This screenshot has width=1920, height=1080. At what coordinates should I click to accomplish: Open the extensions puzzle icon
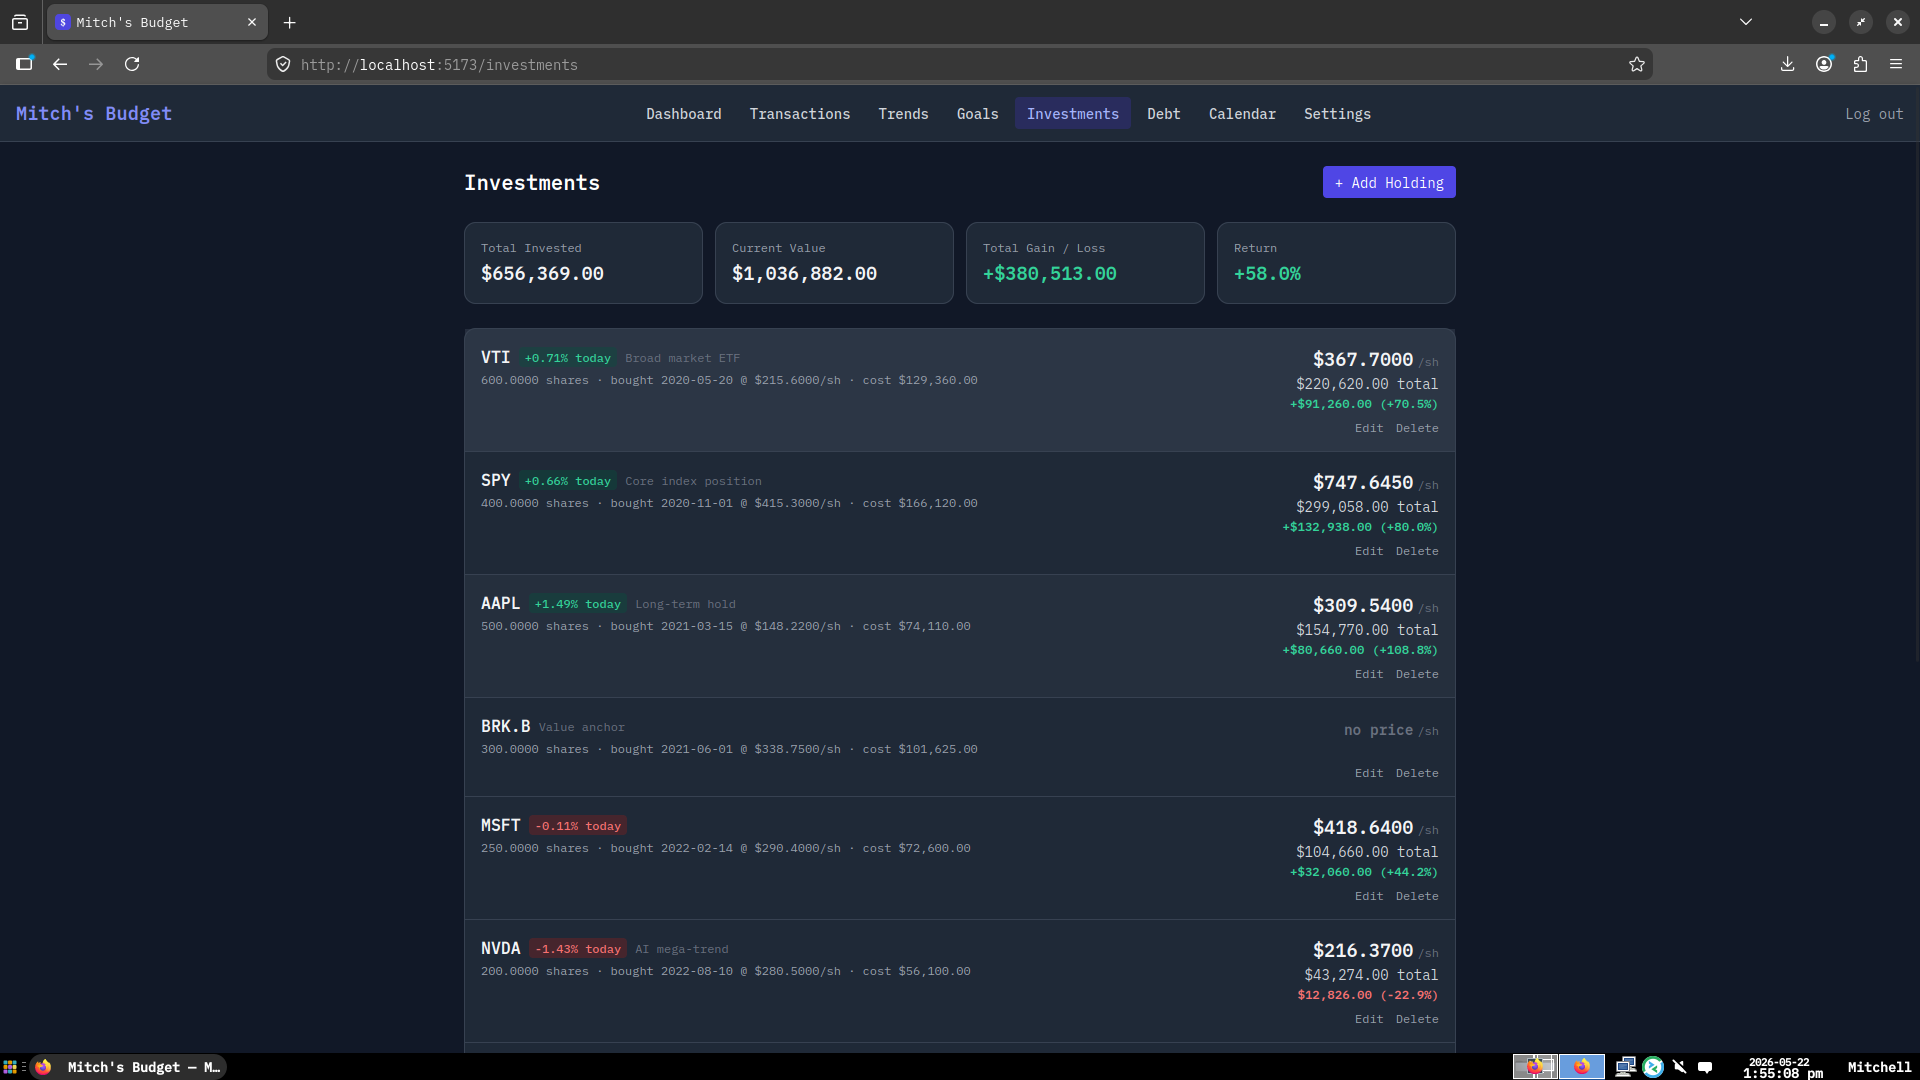point(1860,64)
